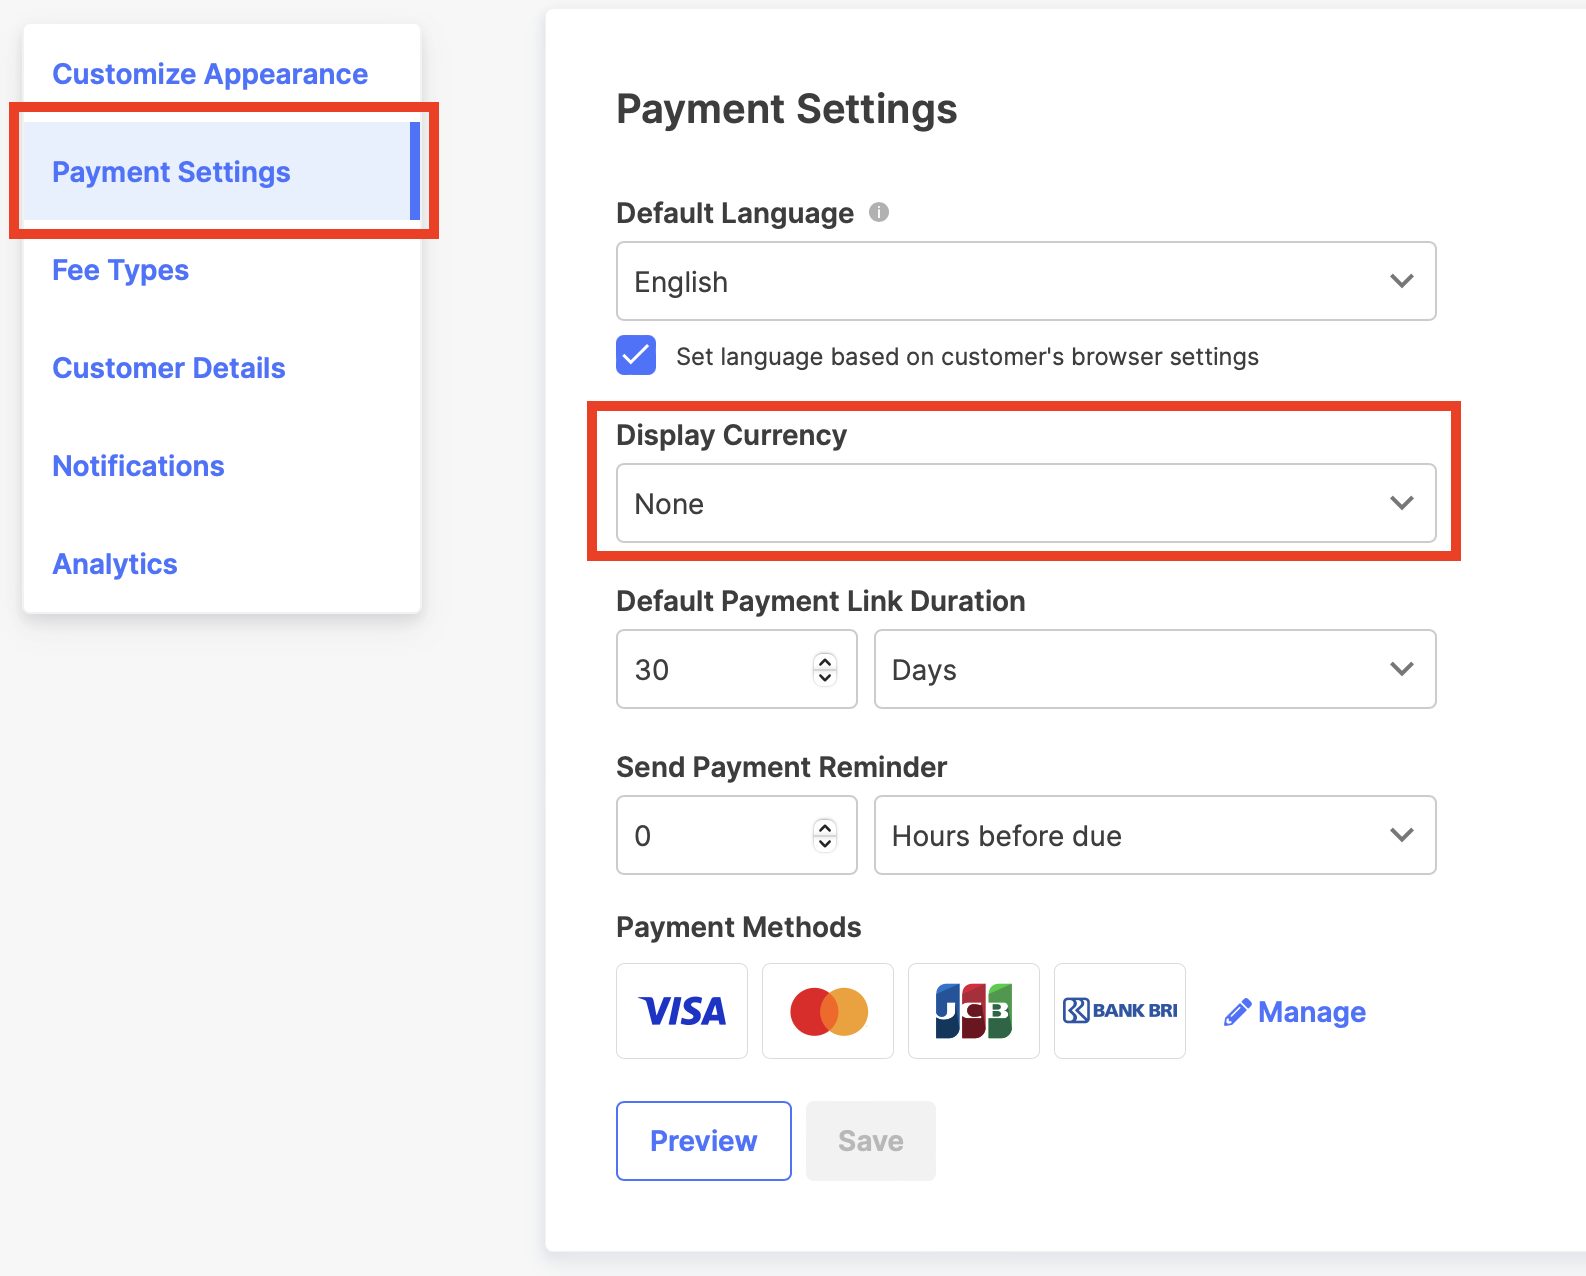Open the Days duration unit dropdown
Viewport: 1586px width, 1276px height.
pos(1155,669)
